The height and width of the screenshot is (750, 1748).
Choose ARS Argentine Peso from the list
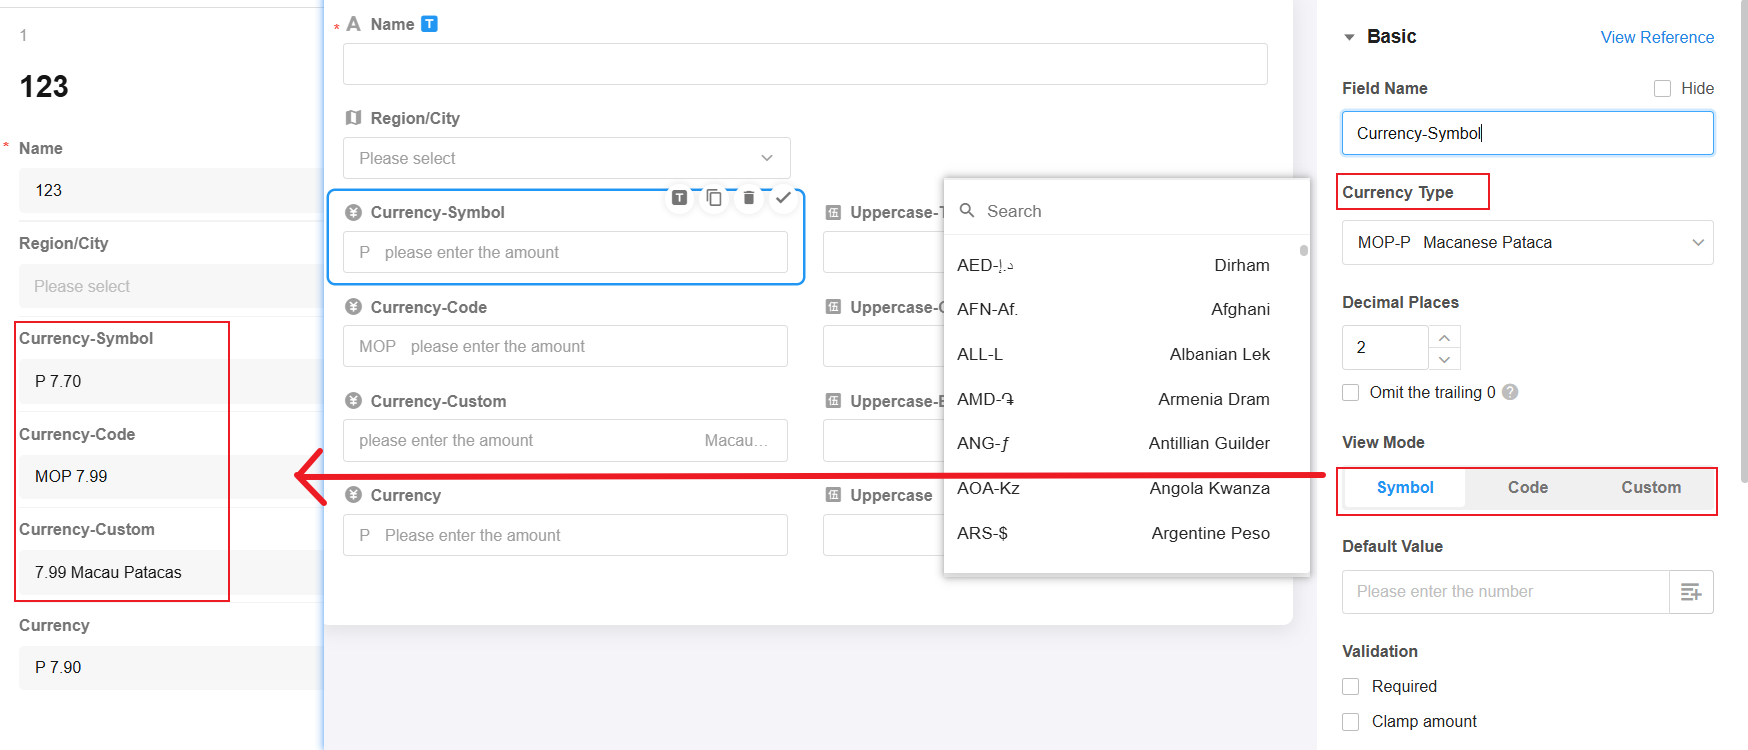(1120, 533)
